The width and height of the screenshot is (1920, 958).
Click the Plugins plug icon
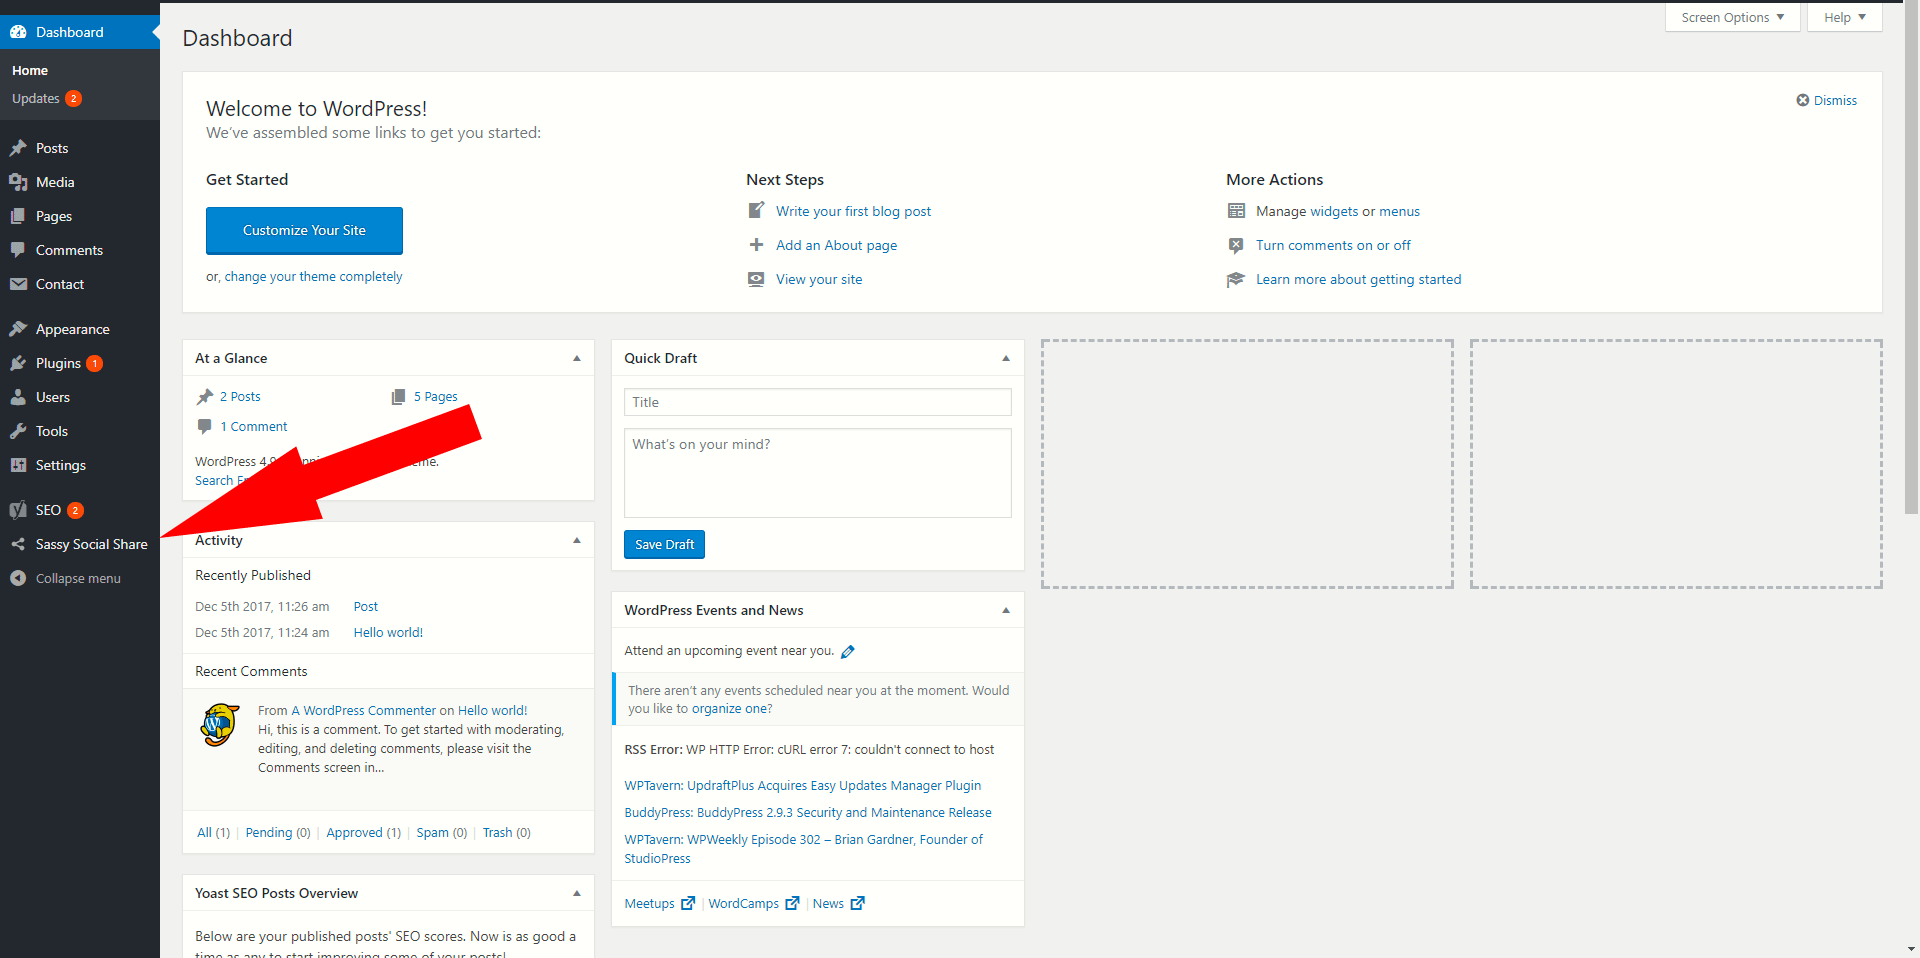[18, 363]
